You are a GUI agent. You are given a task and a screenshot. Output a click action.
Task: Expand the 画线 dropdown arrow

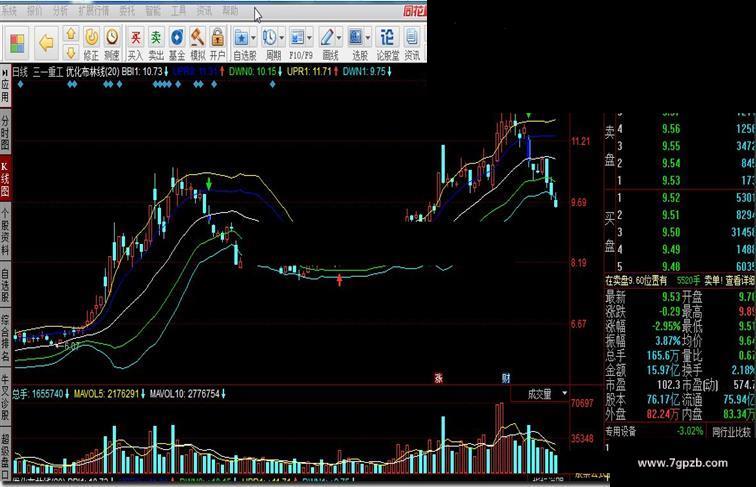pyautogui.click(x=339, y=38)
